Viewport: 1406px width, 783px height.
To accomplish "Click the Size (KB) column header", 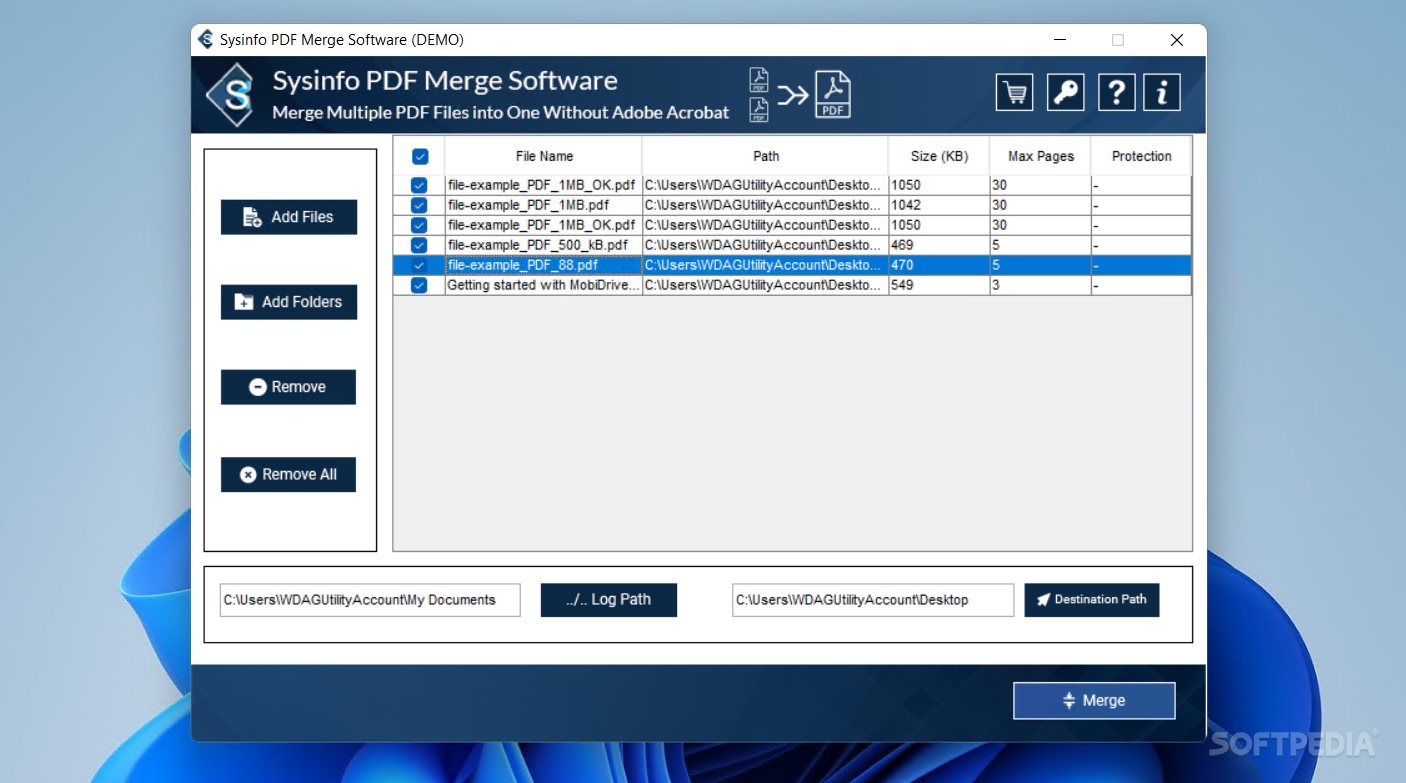I will (939, 156).
